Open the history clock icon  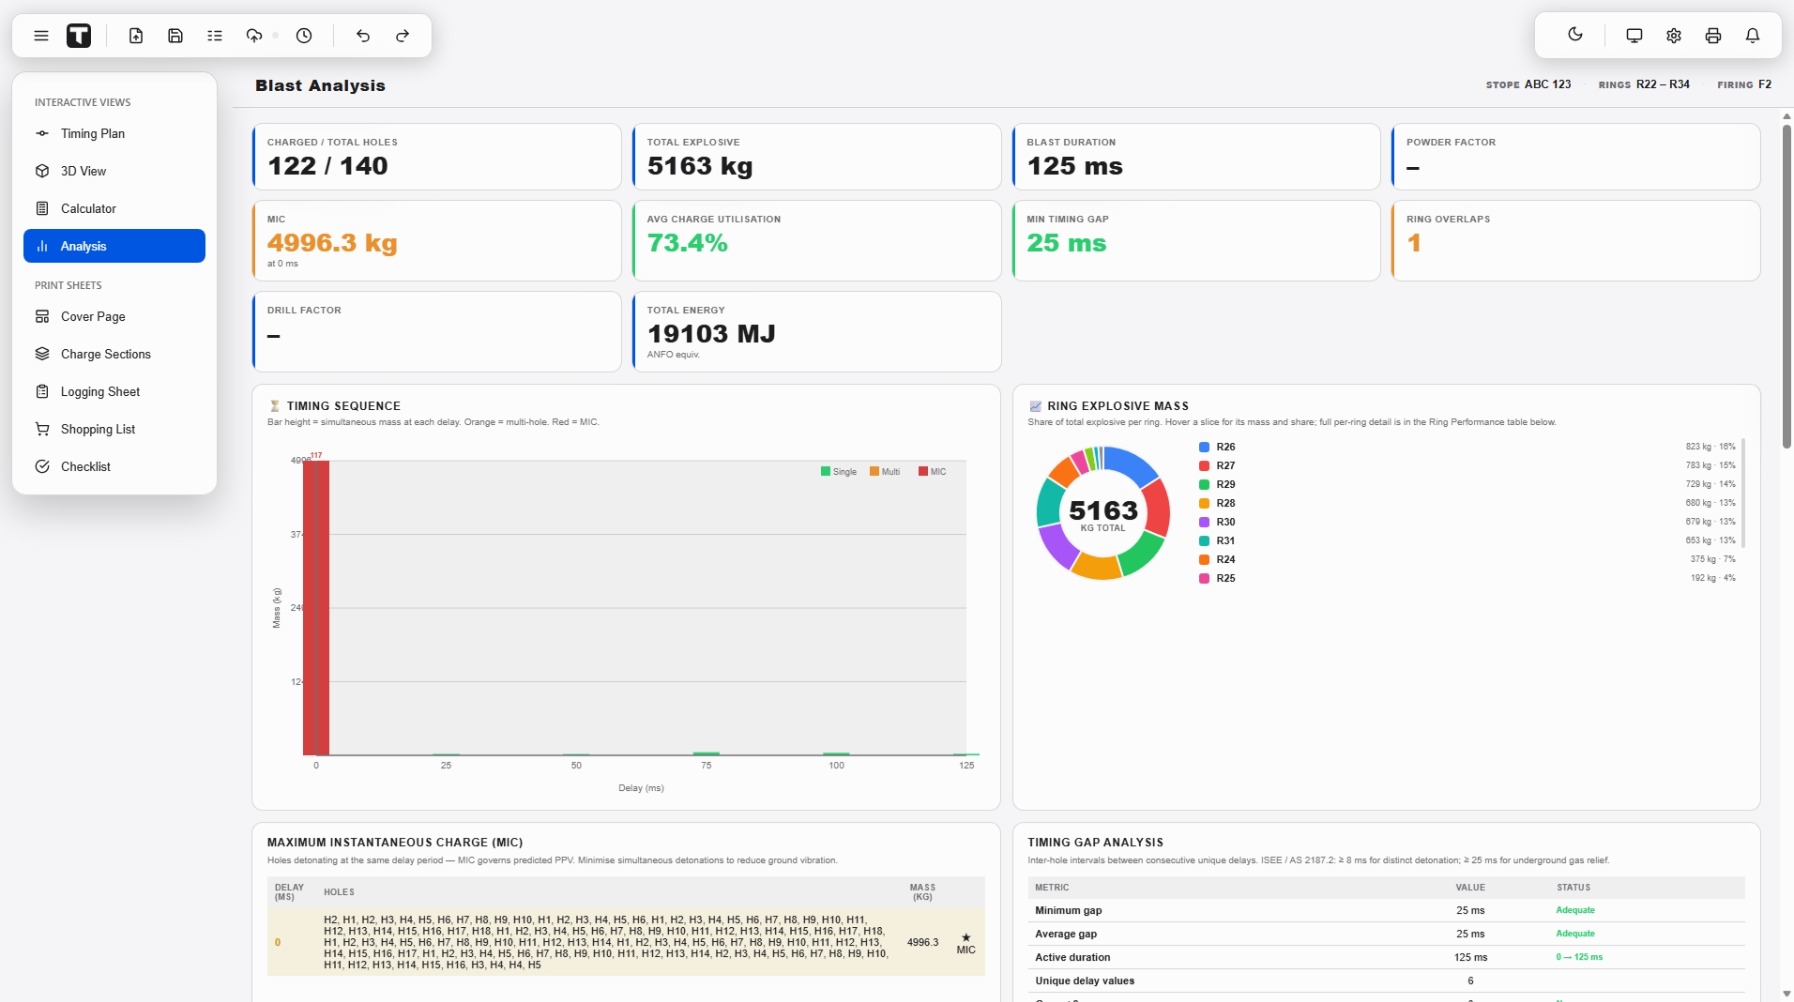click(304, 36)
